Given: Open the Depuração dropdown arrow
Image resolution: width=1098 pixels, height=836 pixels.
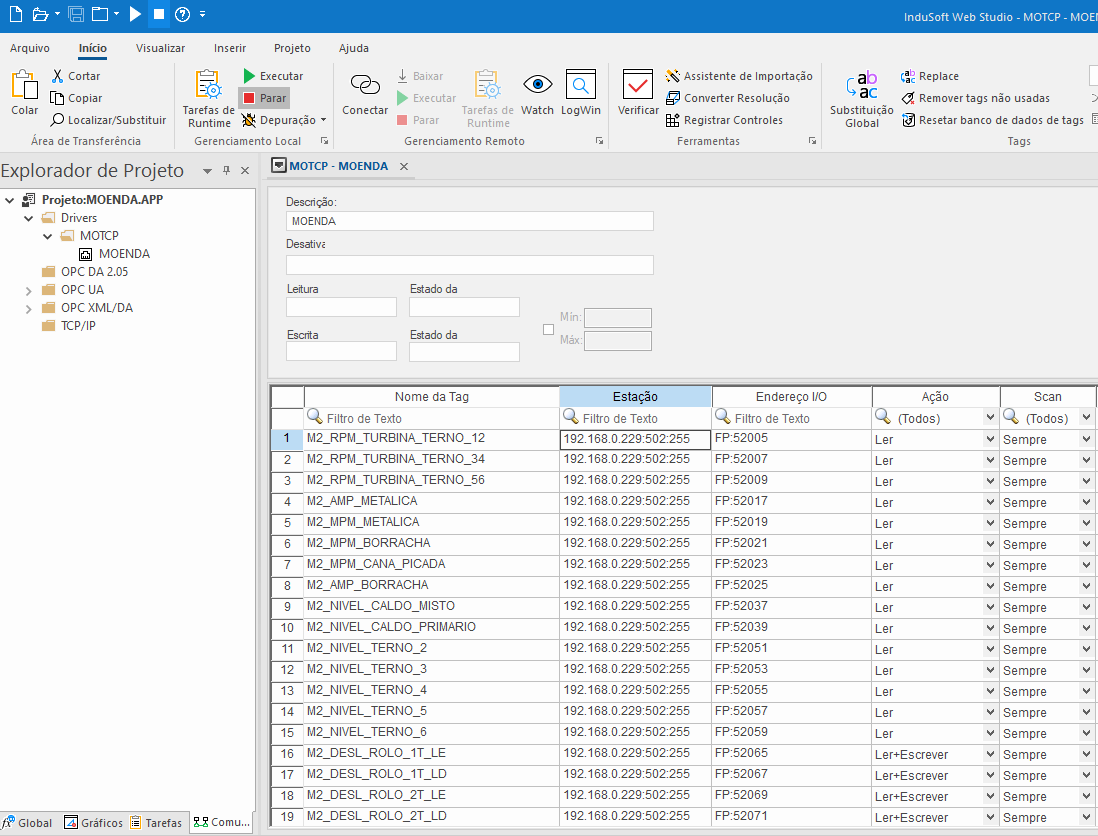Looking at the screenshot, I should coord(324,120).
